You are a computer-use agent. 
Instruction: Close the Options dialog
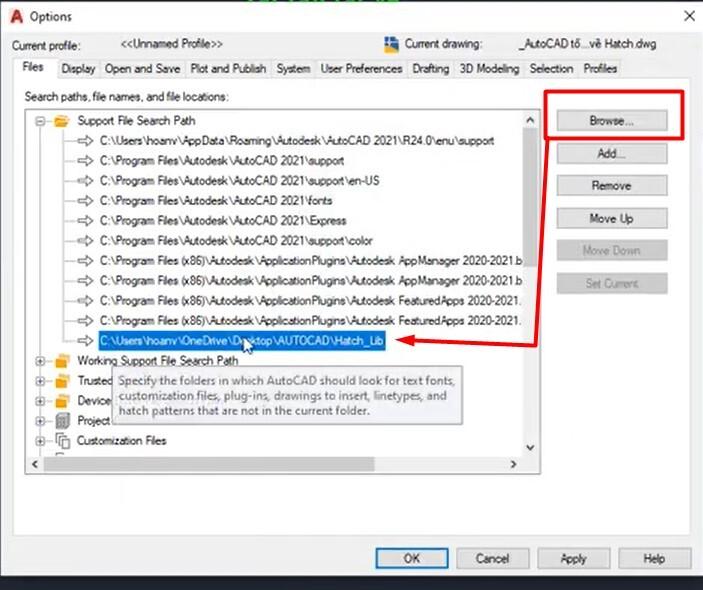690,16
